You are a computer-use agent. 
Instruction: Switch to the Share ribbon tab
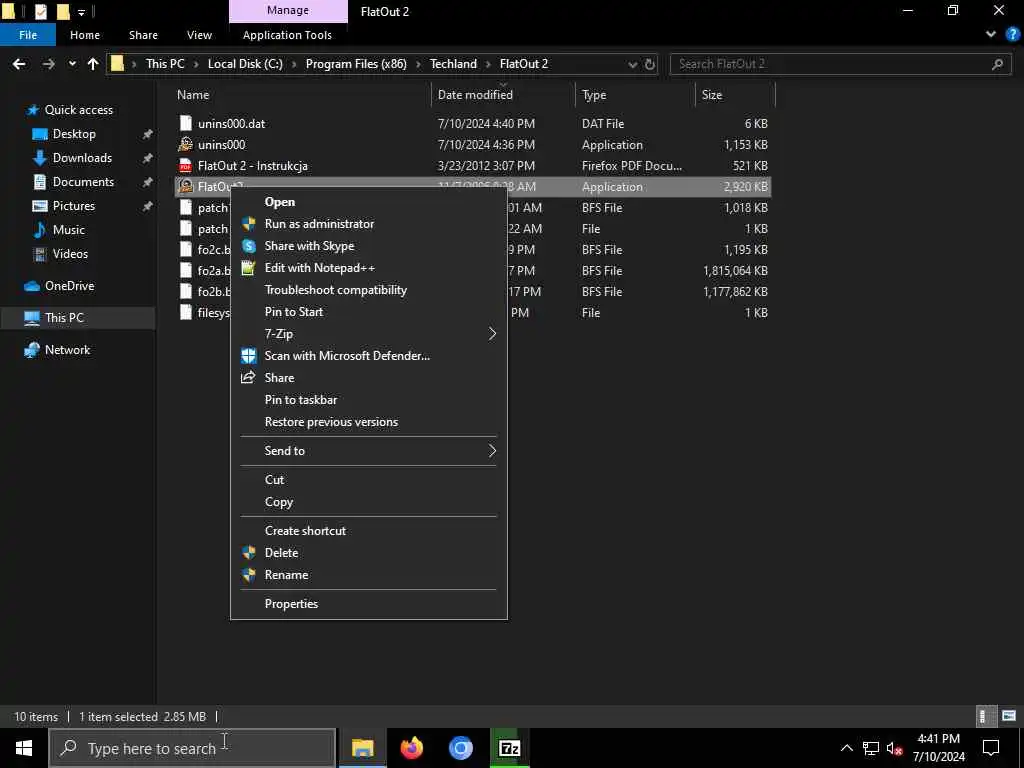click(143, 35)
